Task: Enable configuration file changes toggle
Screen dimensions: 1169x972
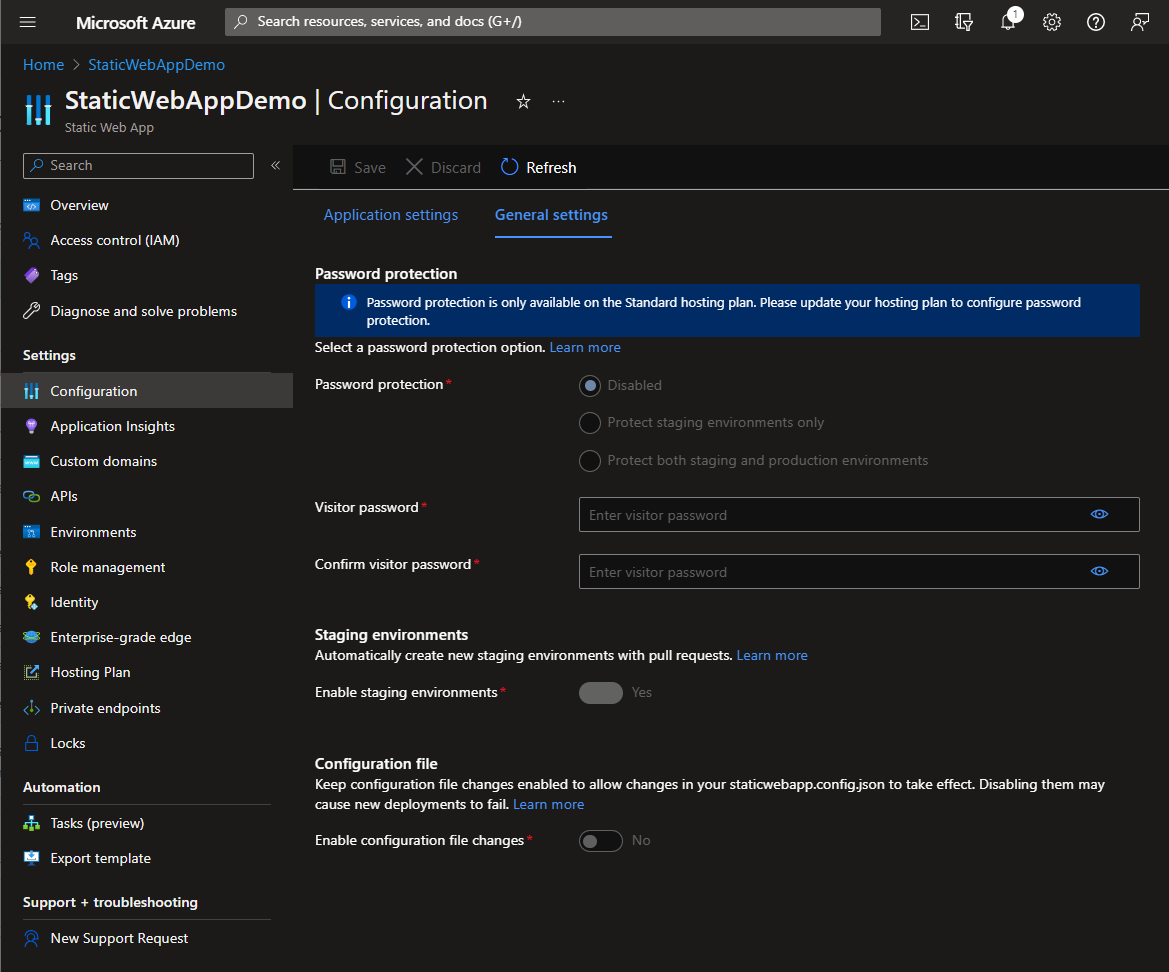Action: pos(600,840)
